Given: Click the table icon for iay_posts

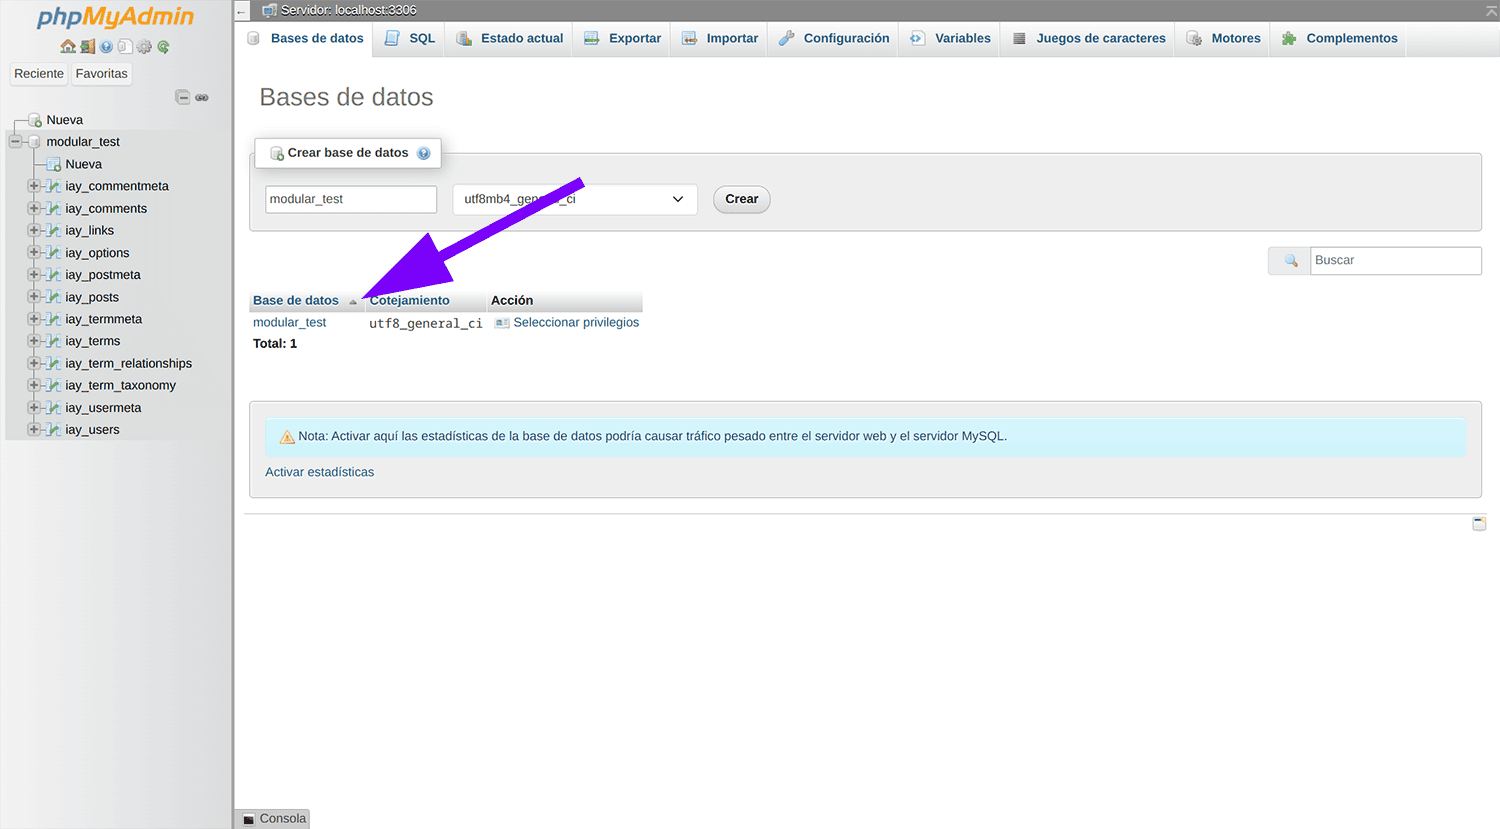Looking at the screenshot, I should tap(54, 297).
